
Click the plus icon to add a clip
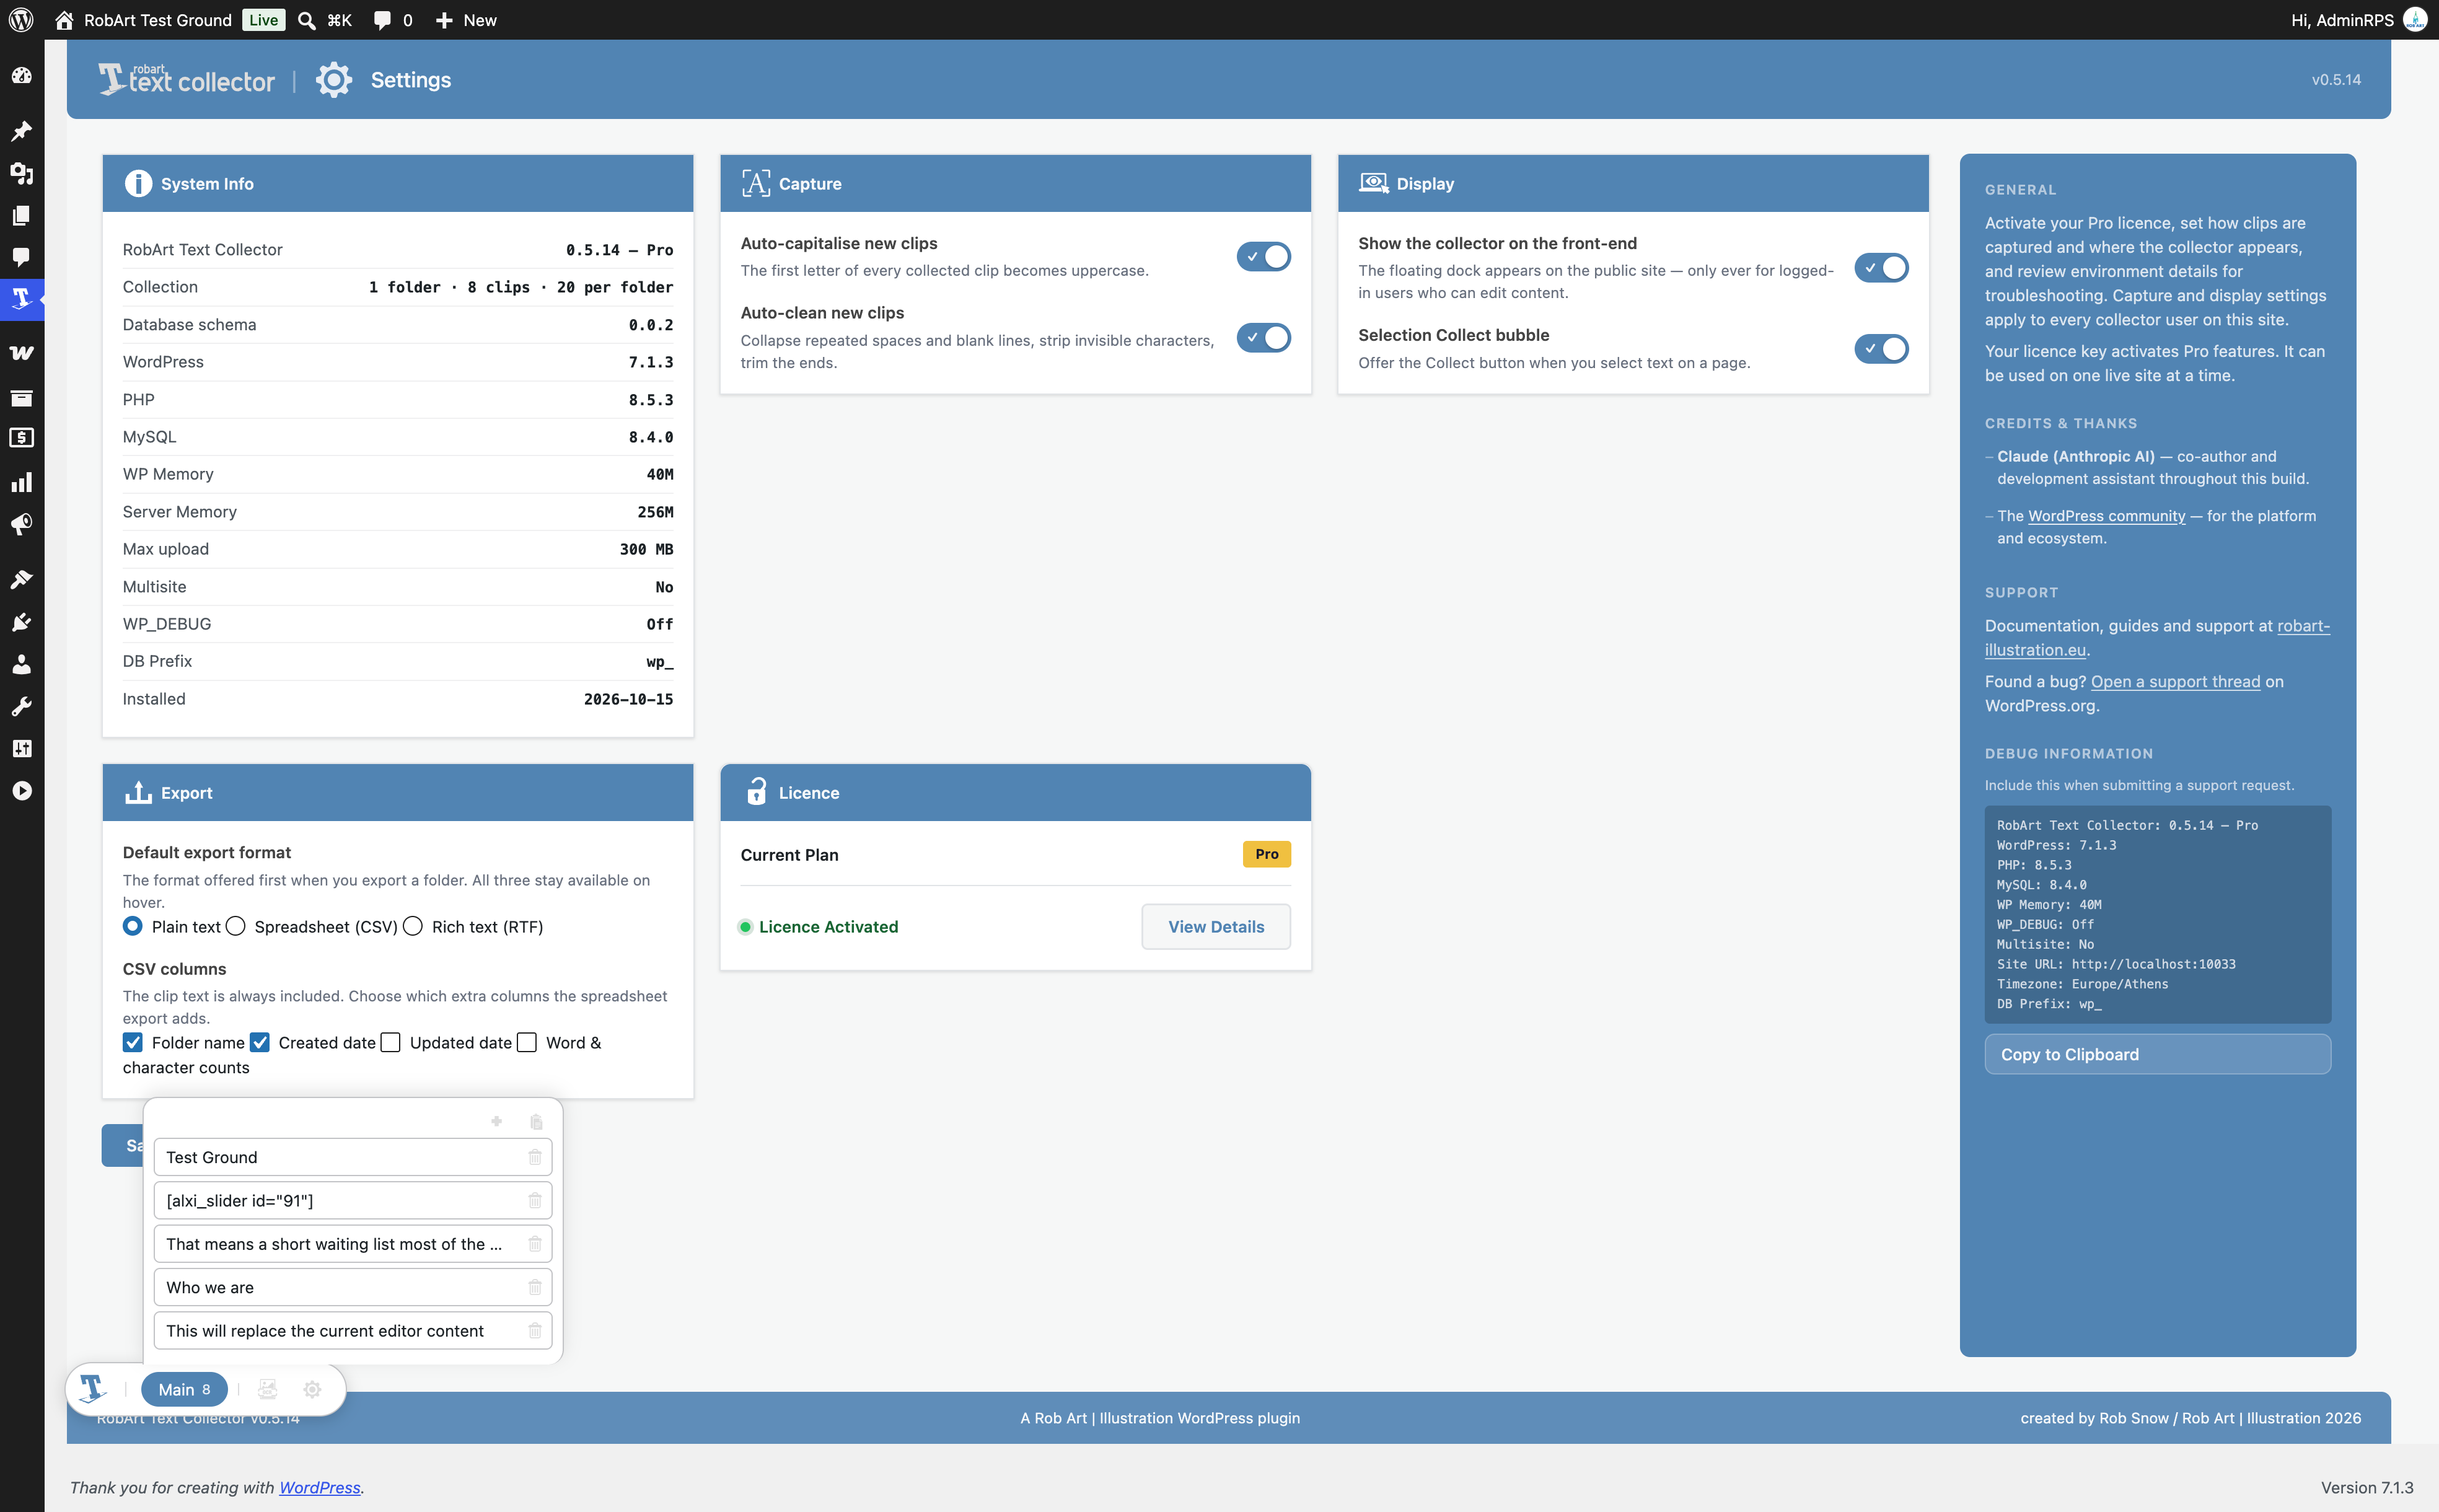pos(496,1121)
